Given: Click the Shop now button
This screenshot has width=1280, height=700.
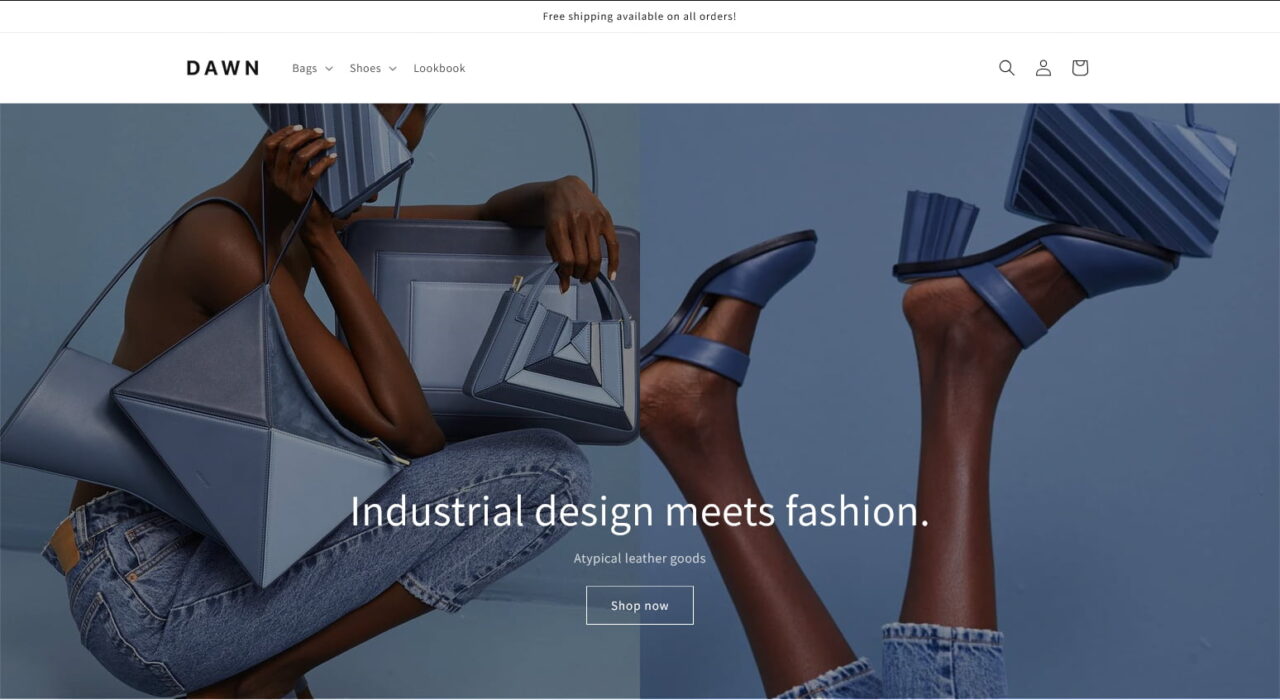Looking at the screenshot, I should tap(640, 605).
